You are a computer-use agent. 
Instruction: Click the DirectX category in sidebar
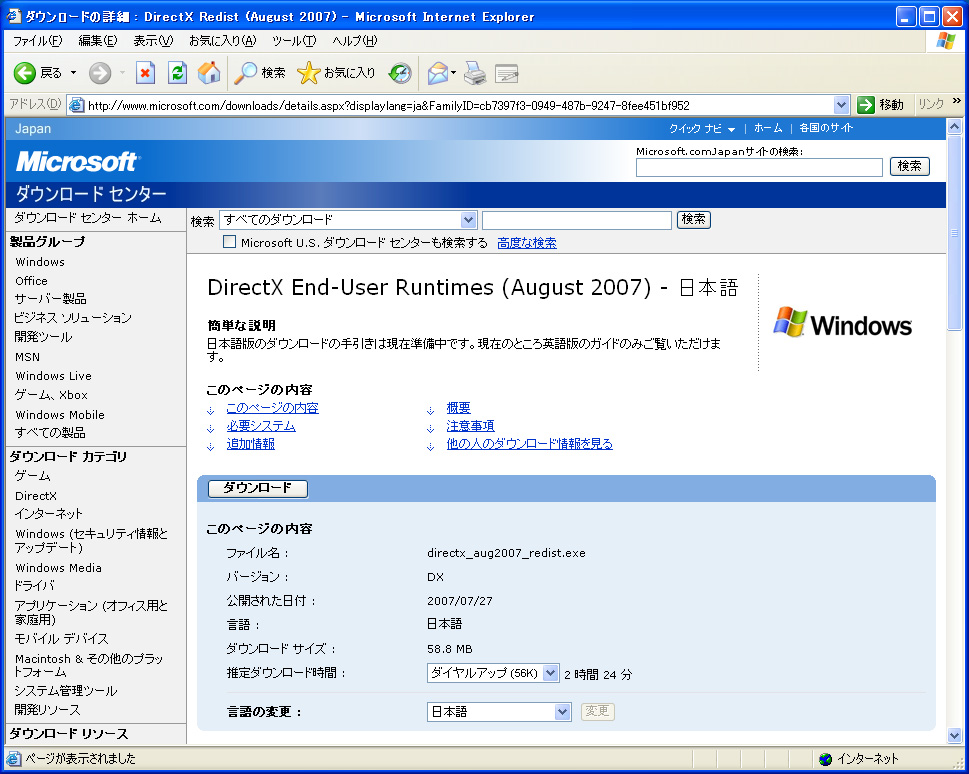36,495
